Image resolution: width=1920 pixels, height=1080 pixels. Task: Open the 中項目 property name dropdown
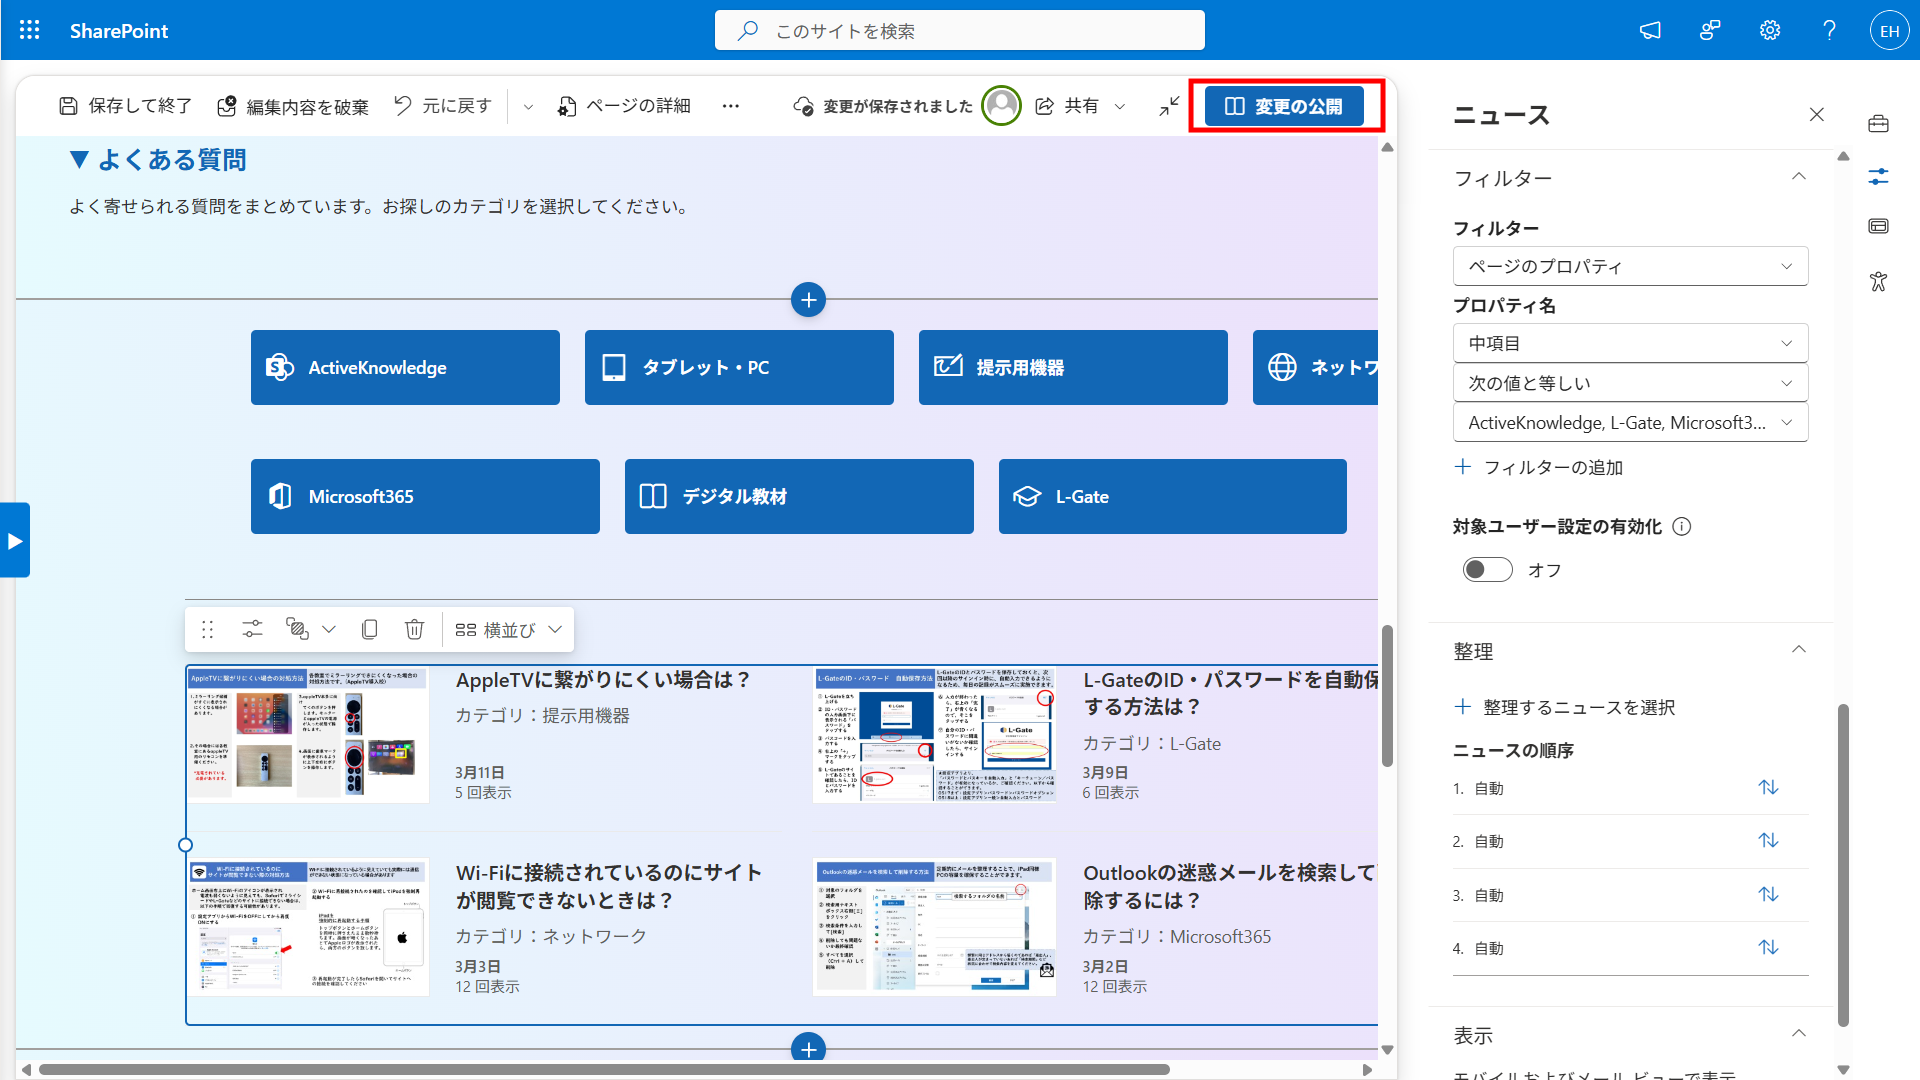[x=1630, y=343]
